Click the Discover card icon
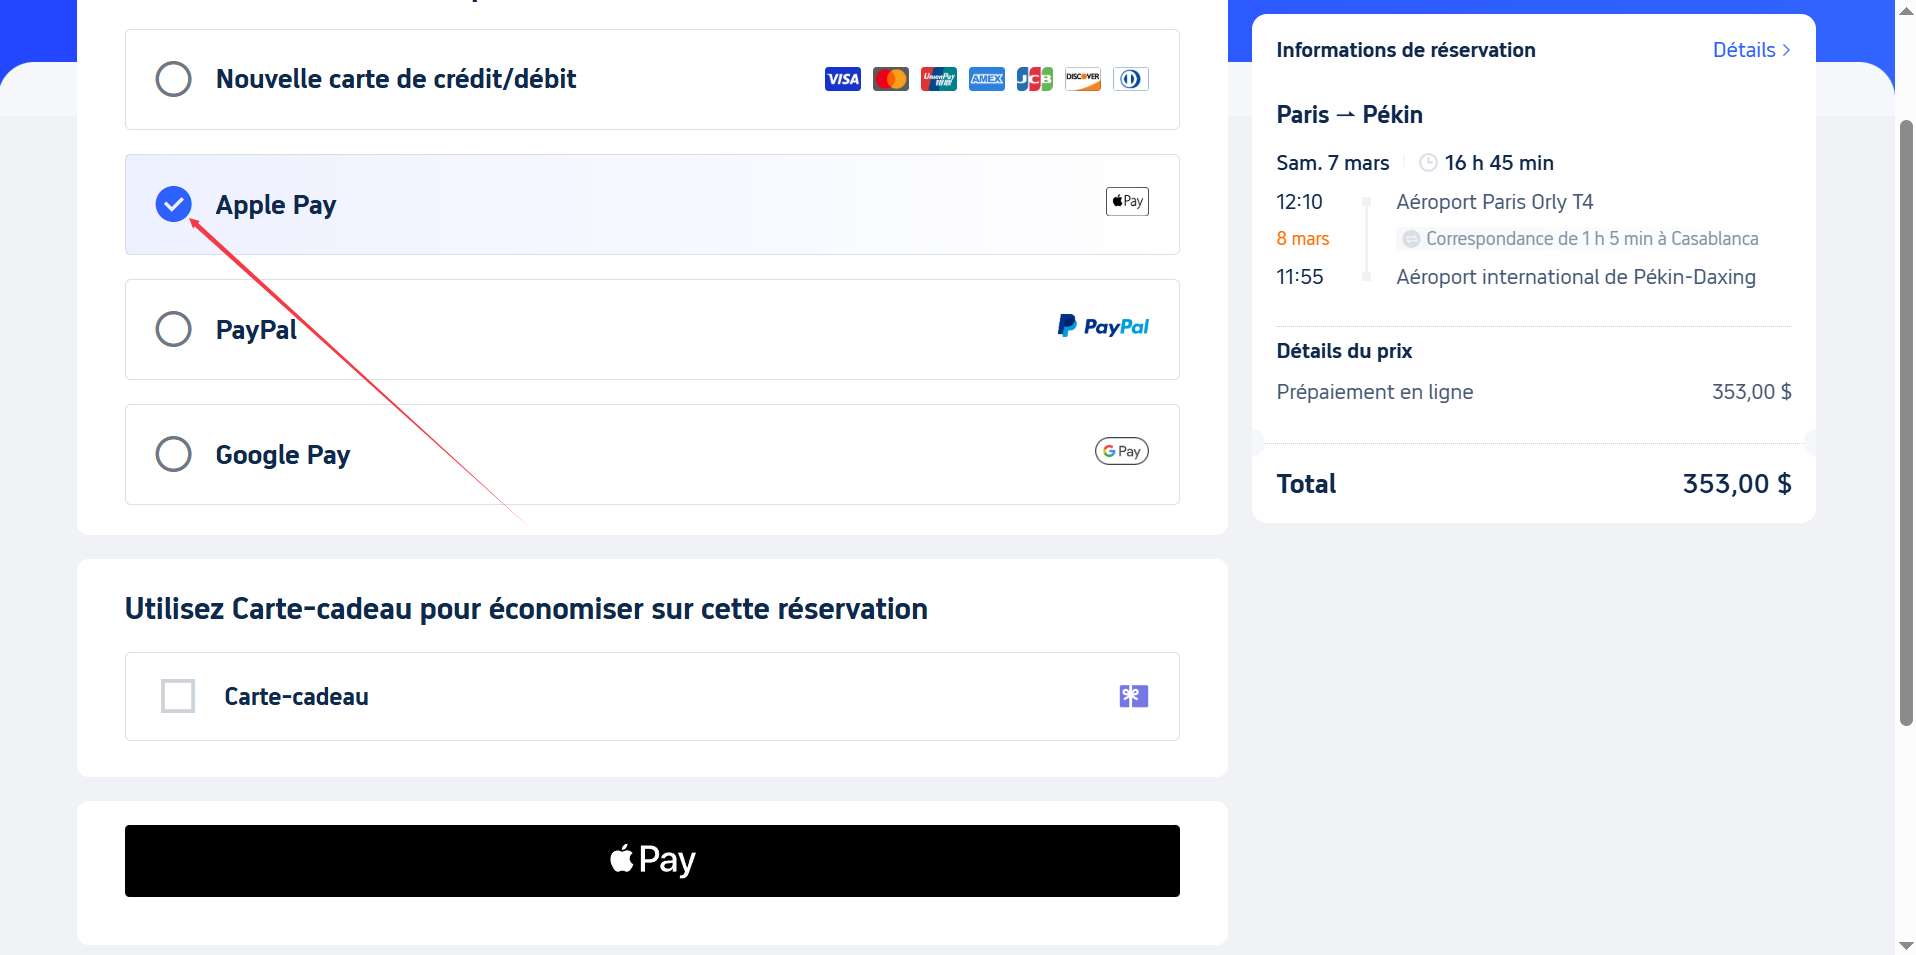Image resolution: width=1916 pixels, height=955 pixels. pos(1083,78)
